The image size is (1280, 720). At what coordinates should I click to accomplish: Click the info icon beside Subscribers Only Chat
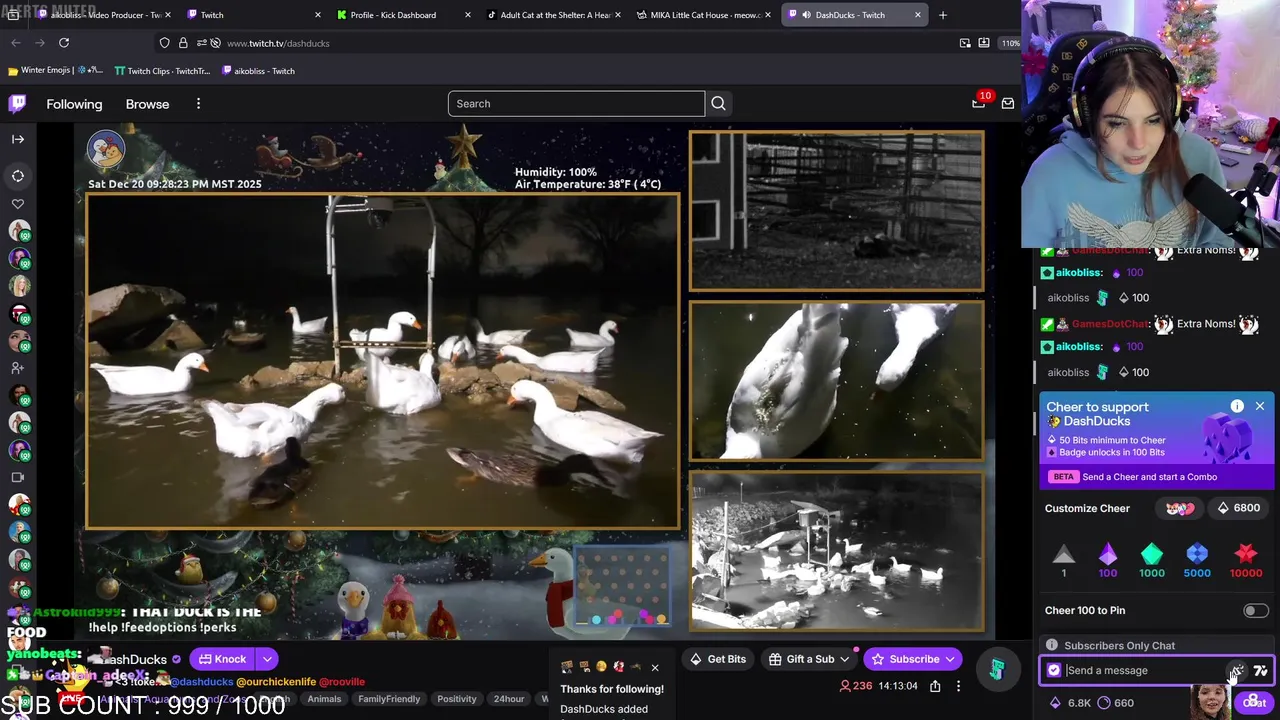coord(1051,646)
